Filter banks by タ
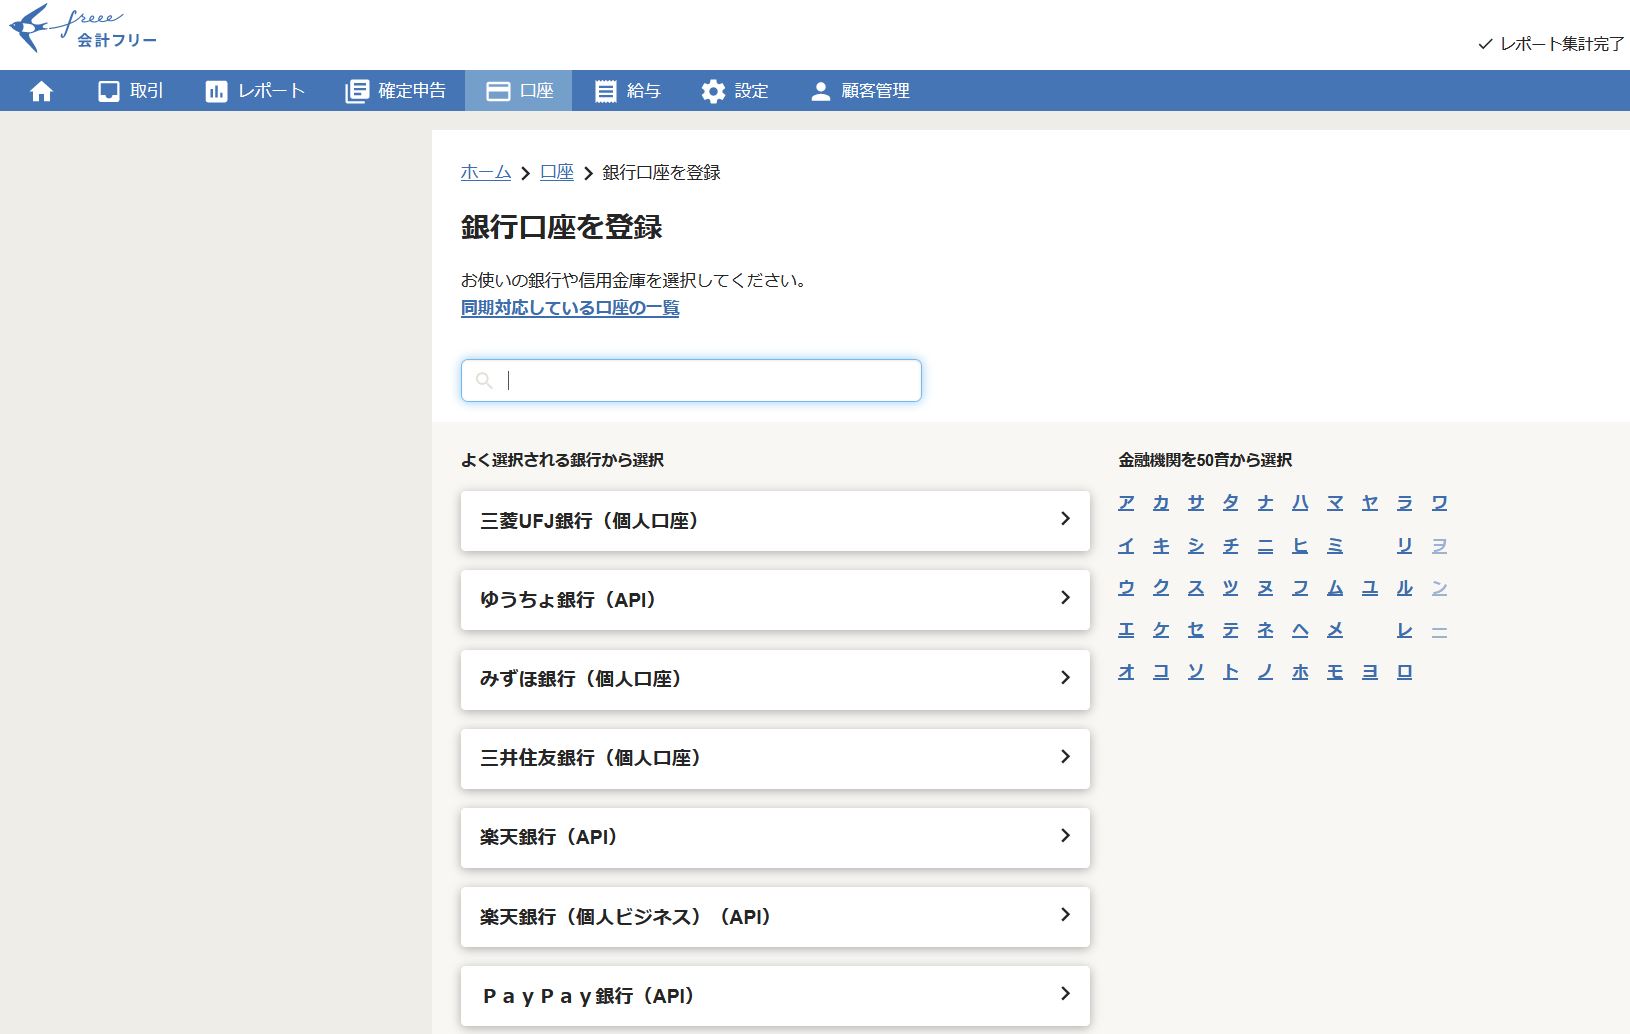Viewport: 1630px width, 1034px height. tap(1231, 503)
